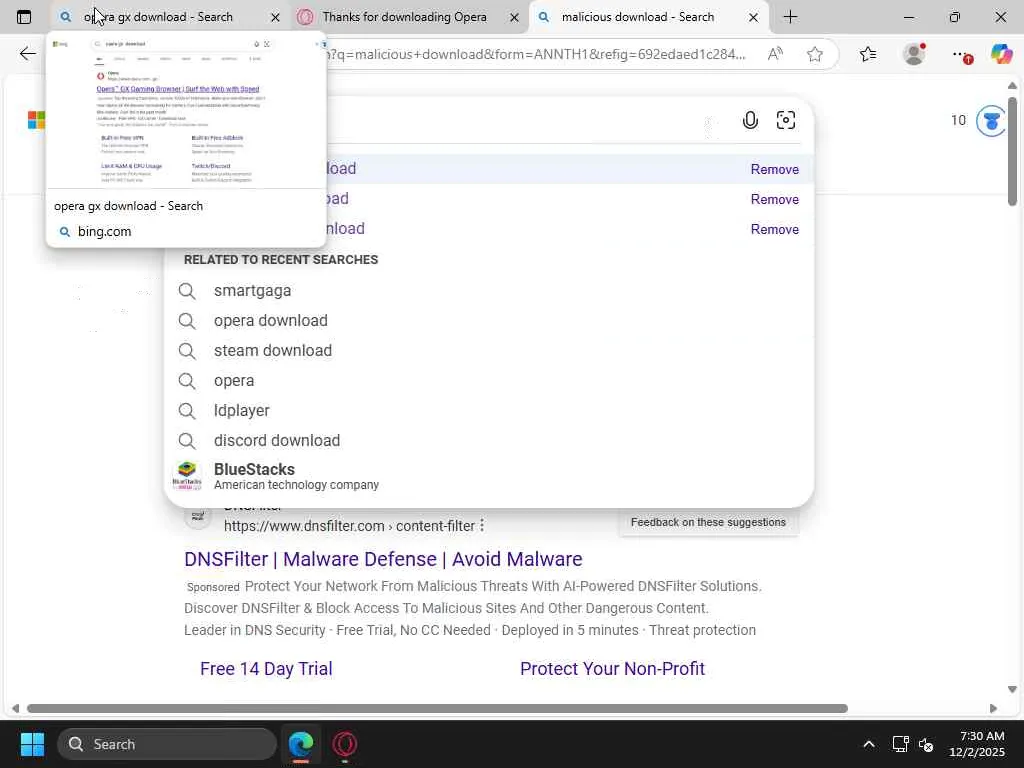Click the tab preview thumbnail for opera gx
The height and width of the screenshot is (768, 1024).
point(185,111)
